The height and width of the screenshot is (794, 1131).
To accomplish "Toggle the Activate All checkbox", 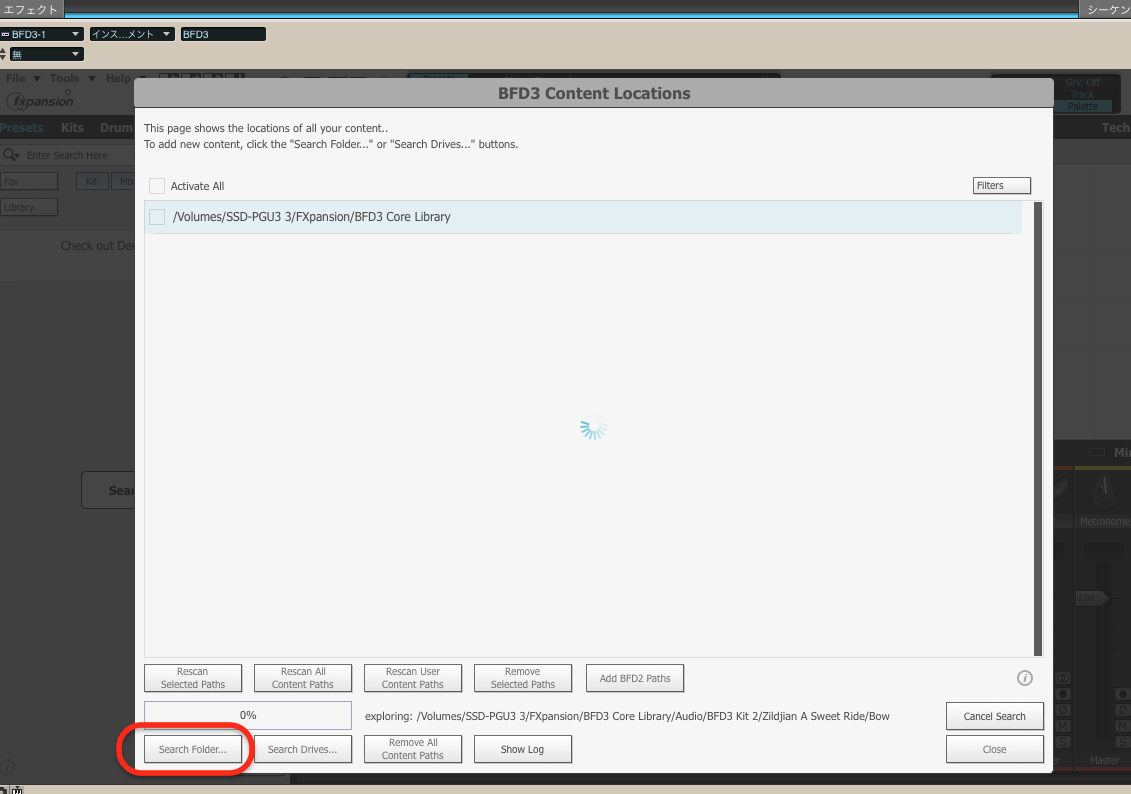I will coord(157,186).
